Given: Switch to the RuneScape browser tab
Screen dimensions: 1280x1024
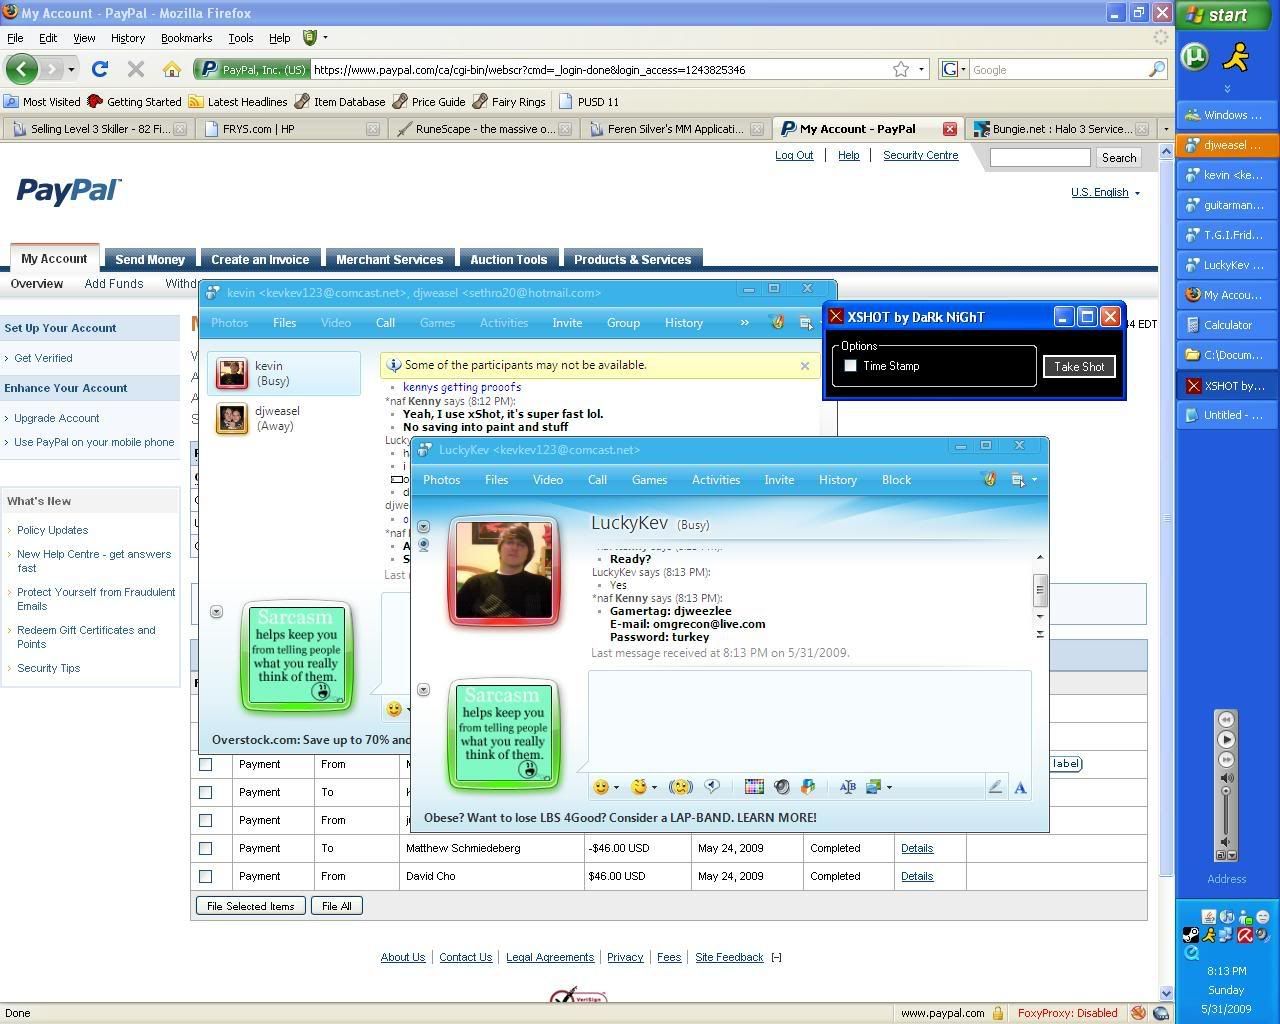Looking at the screenshot, I should (484, 129).
